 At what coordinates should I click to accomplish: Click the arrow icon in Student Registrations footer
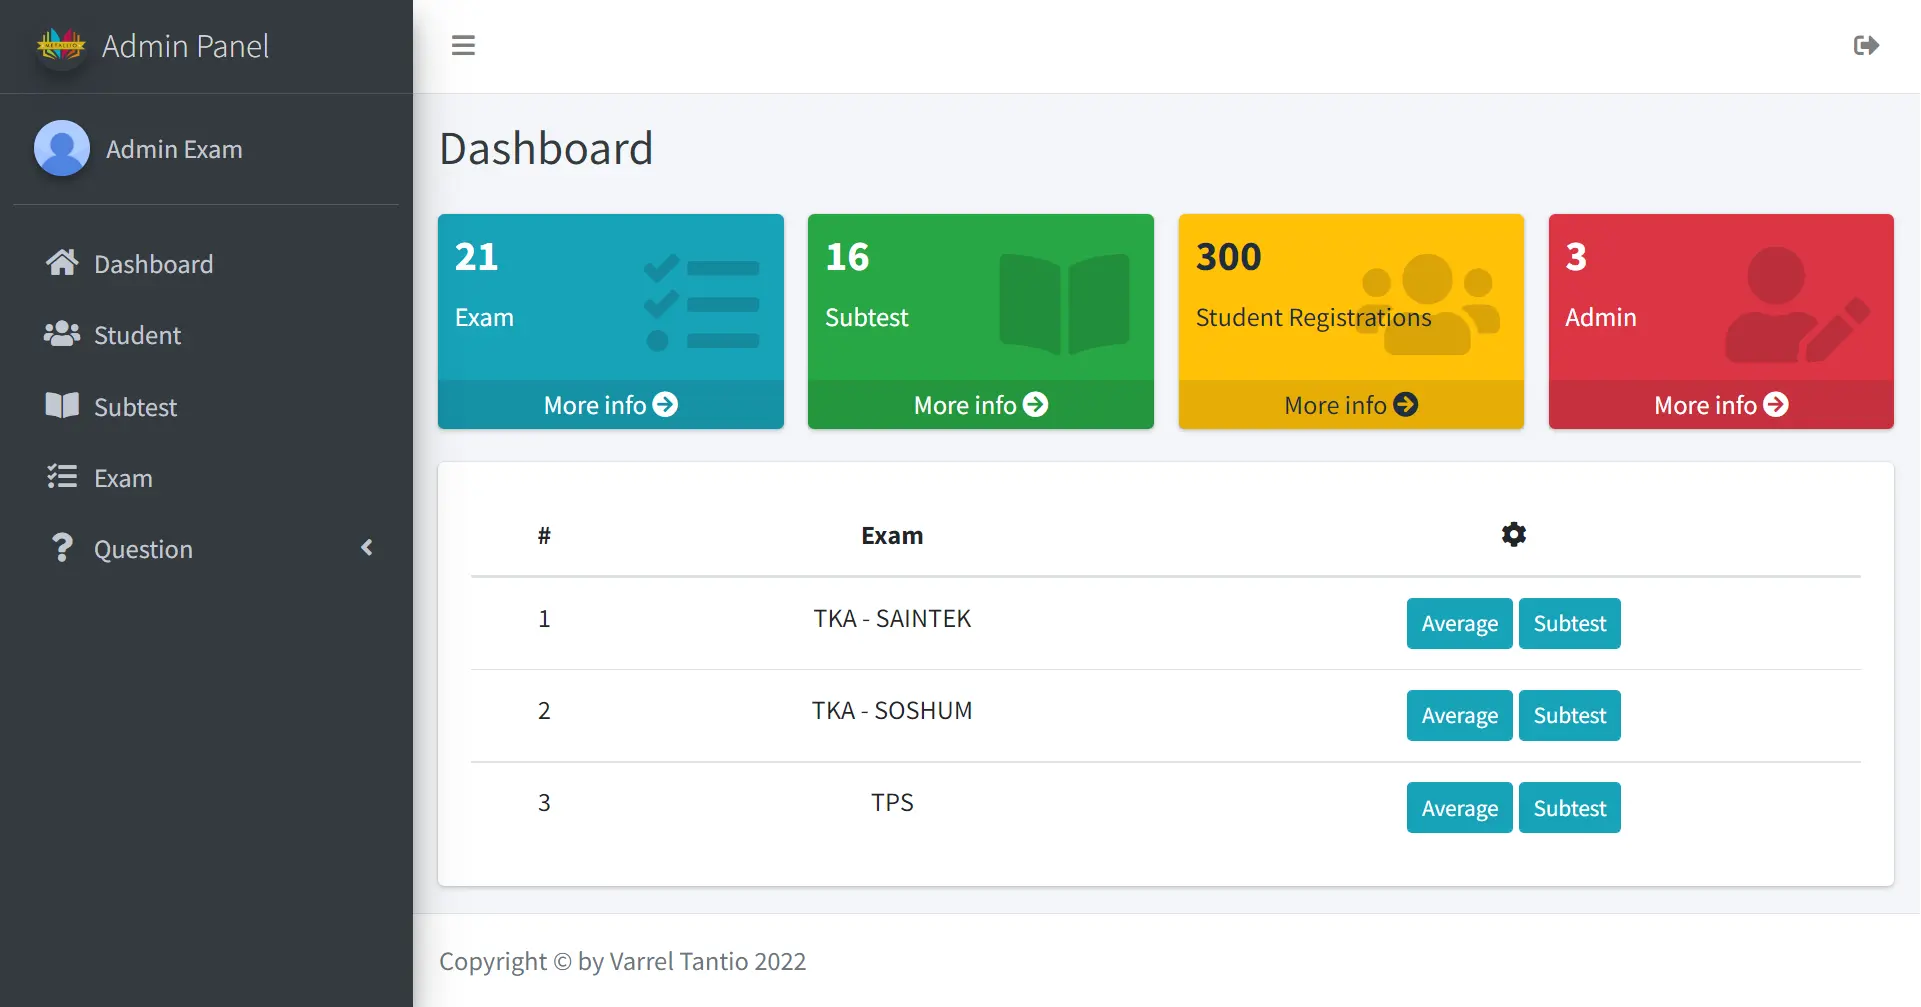coord(1406,404)
